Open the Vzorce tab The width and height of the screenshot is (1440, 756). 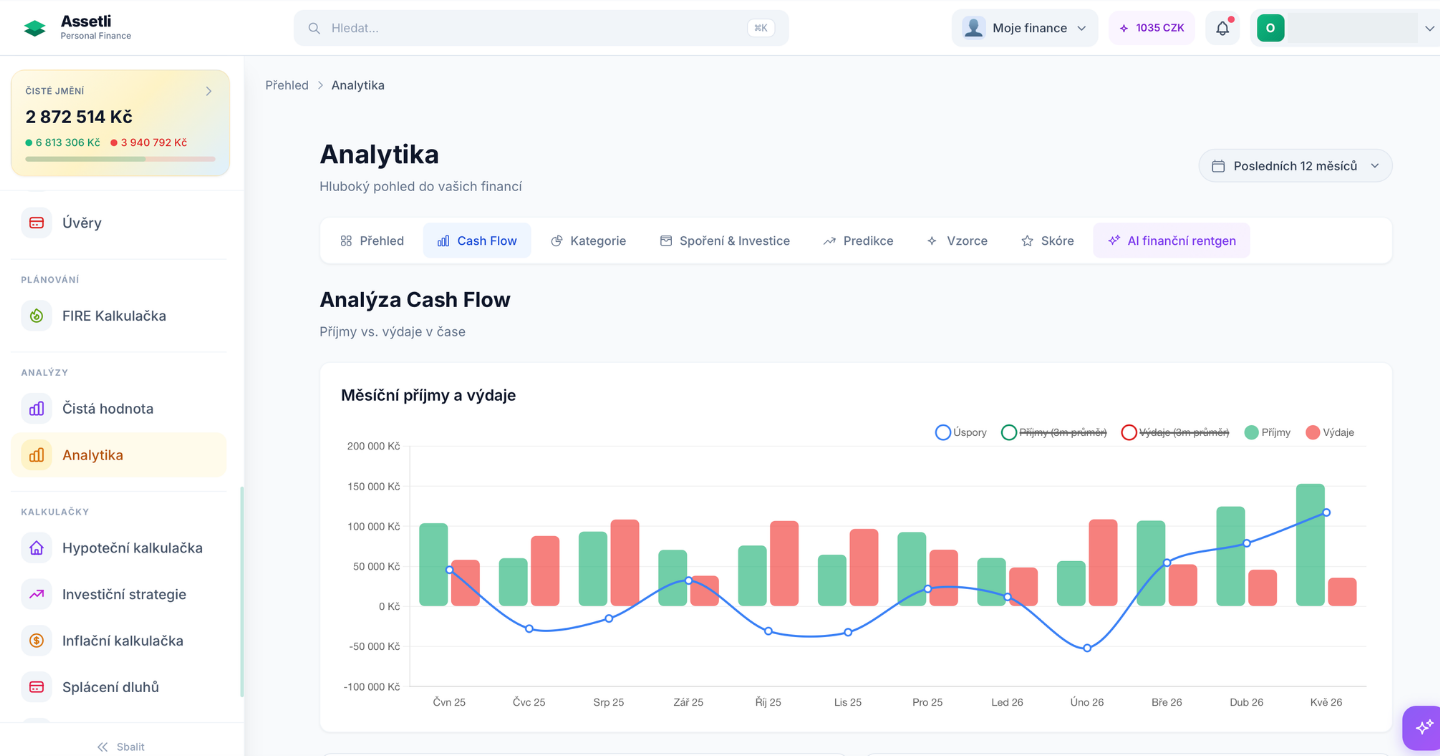click(x=957, y=241)
